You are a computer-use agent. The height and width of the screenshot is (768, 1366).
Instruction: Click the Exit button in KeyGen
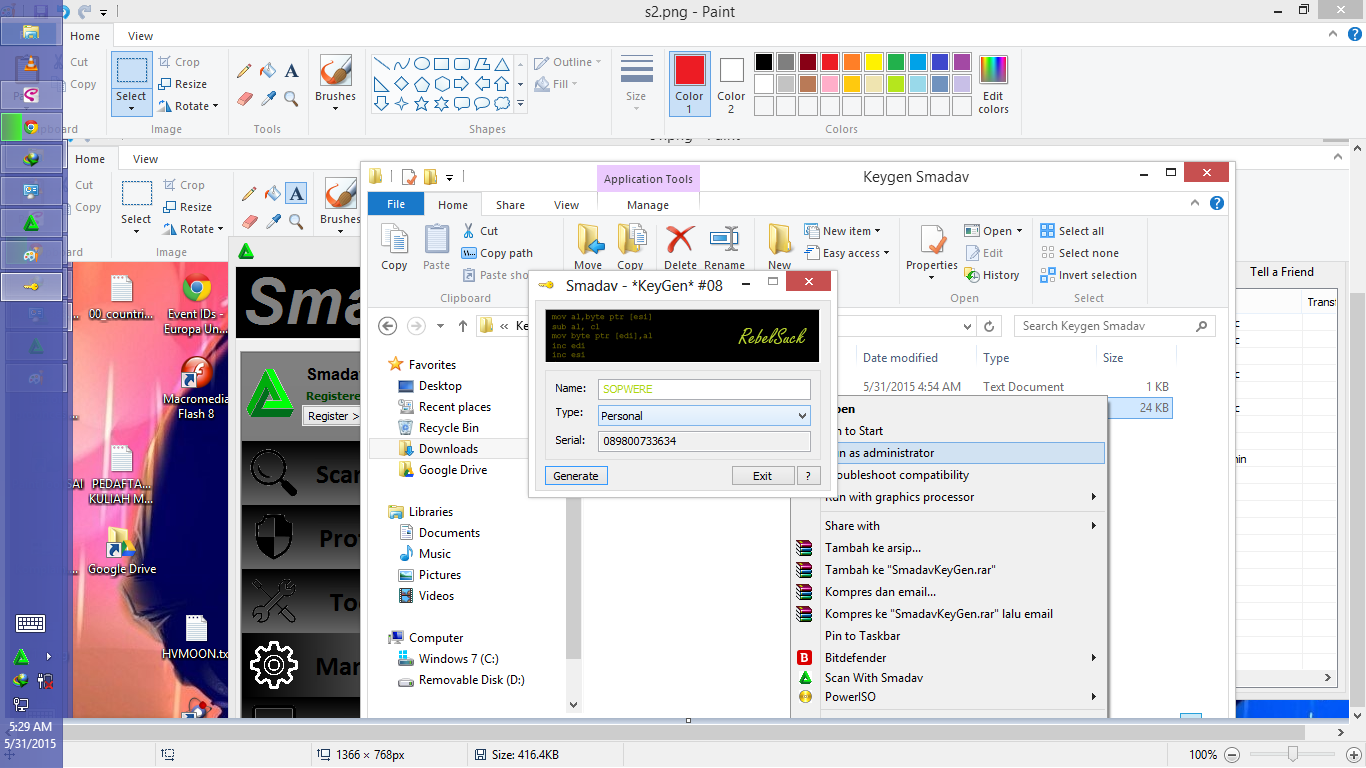click(x=762, y=476)
